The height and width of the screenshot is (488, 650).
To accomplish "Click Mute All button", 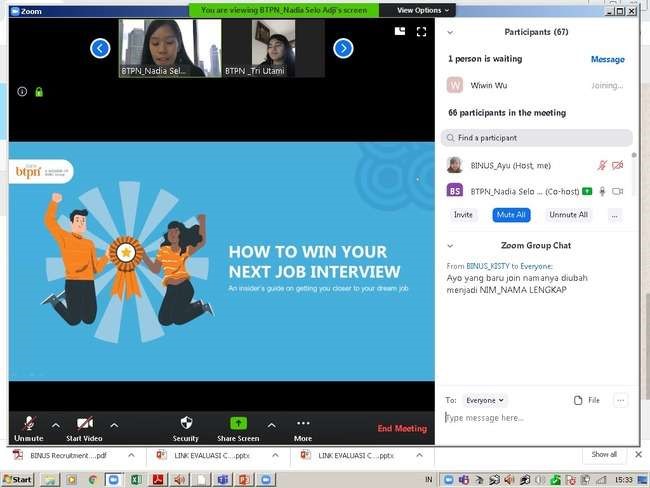I will click(511, 215).
